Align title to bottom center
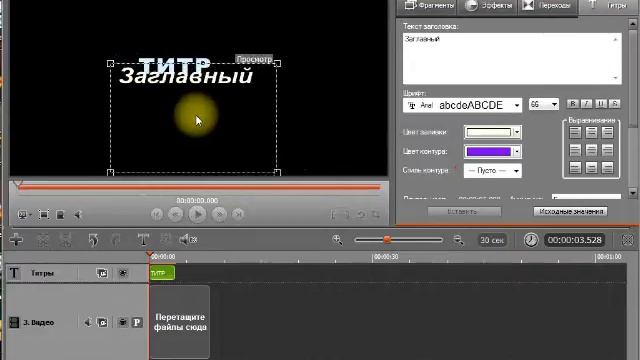Image resolution: width=640 pixels, height=360 pixels. click(591, 167)
